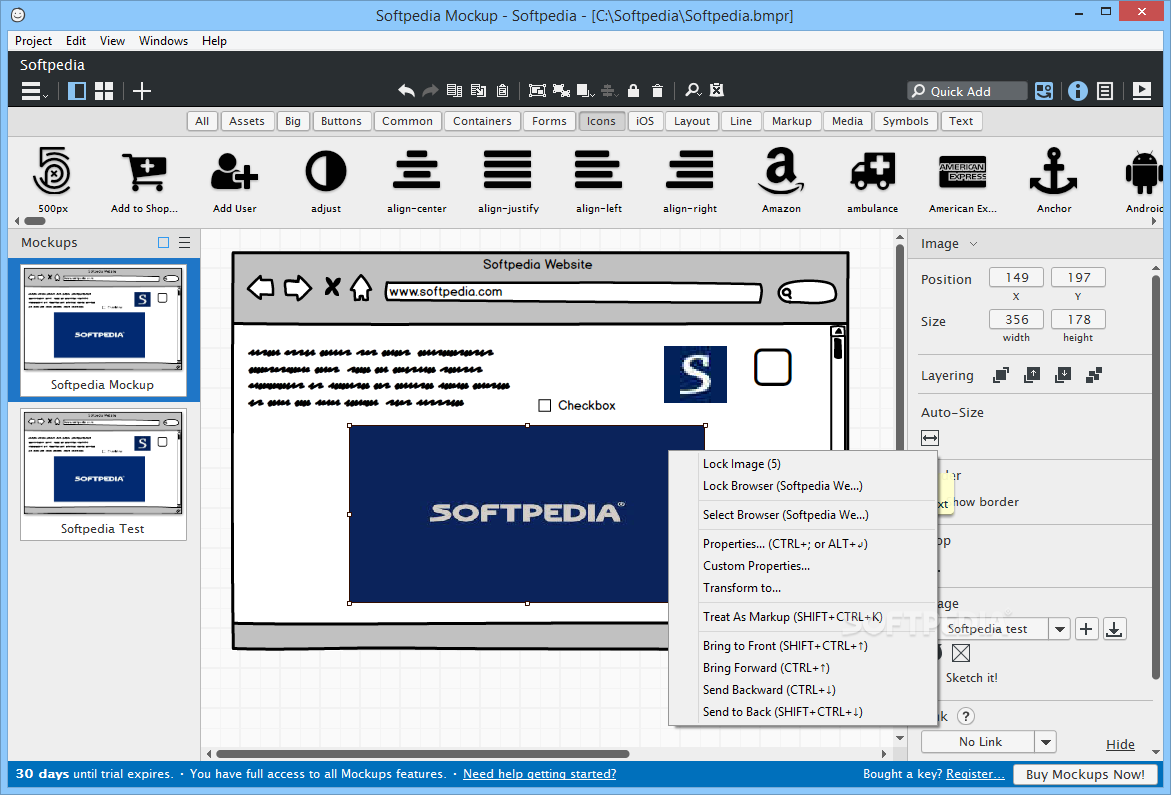This screenshot has width=1171, height=795.
Task: Add a new mockup with plus icon
Action: coord(142,91)
